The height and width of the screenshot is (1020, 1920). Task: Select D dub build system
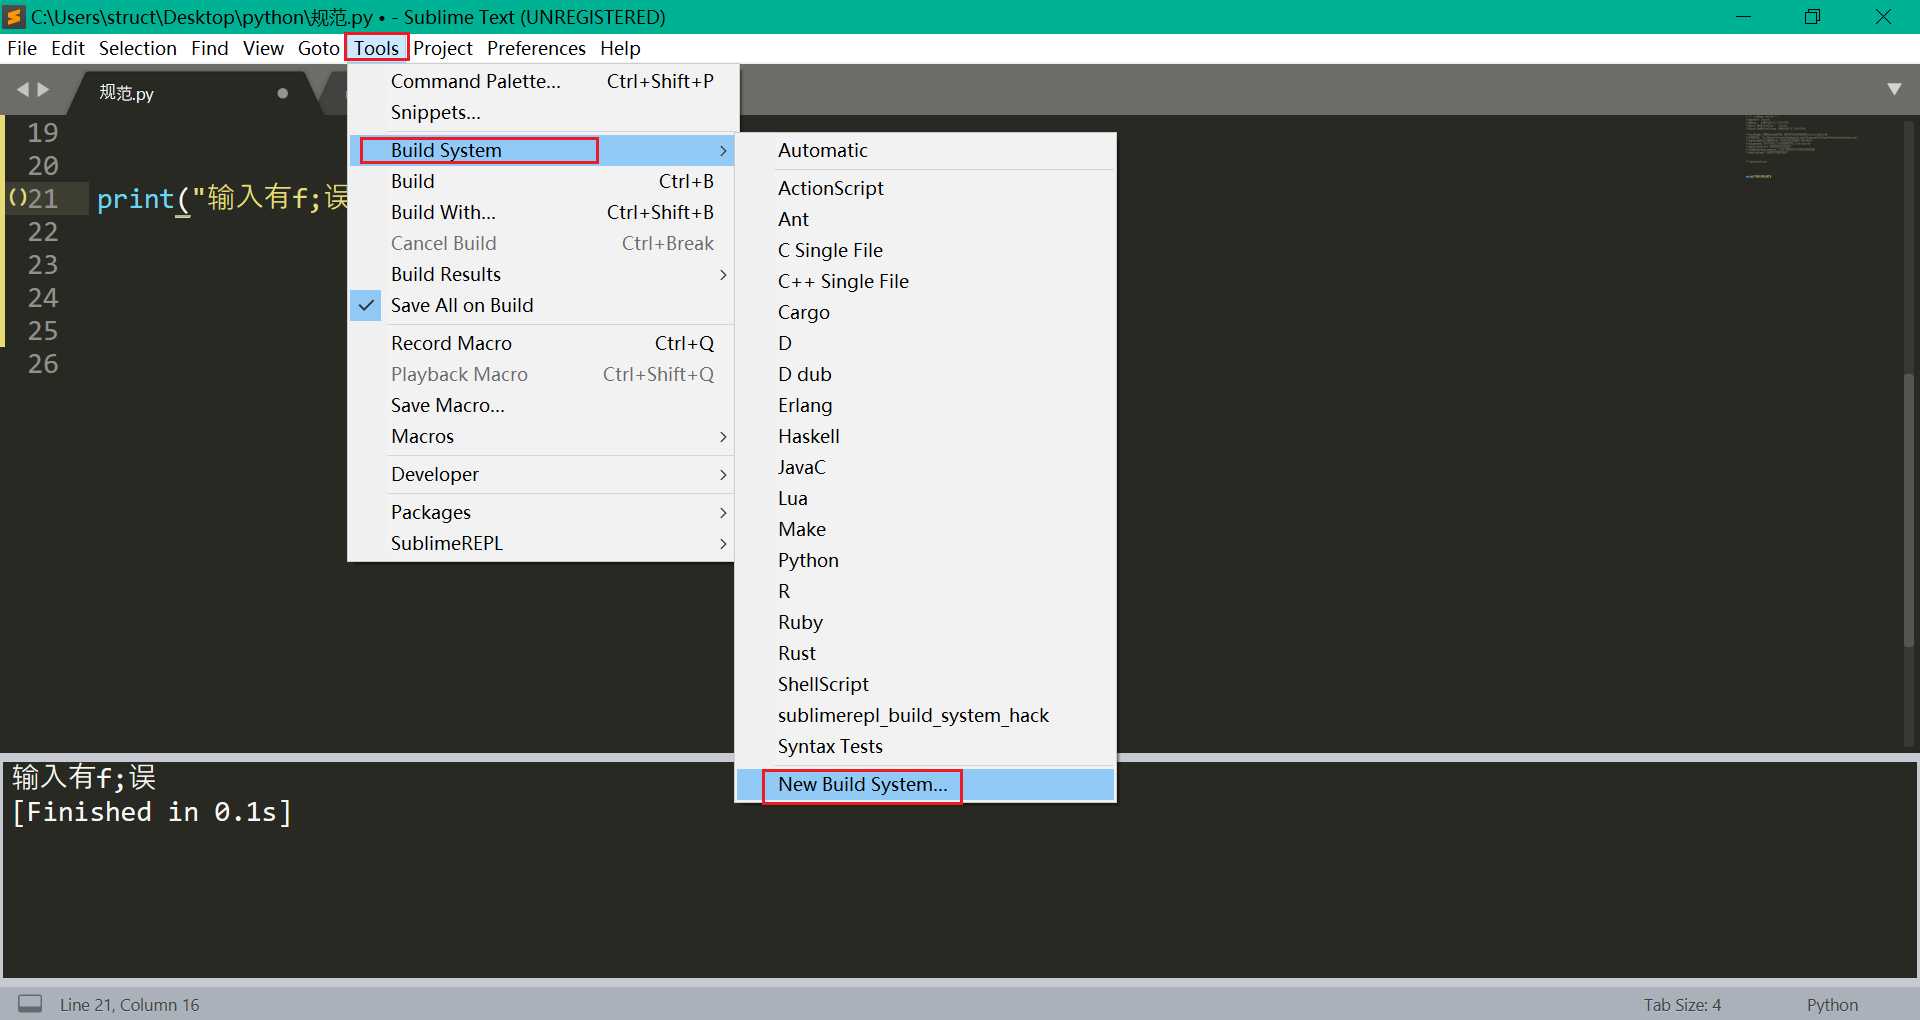(x=925, y=374)
